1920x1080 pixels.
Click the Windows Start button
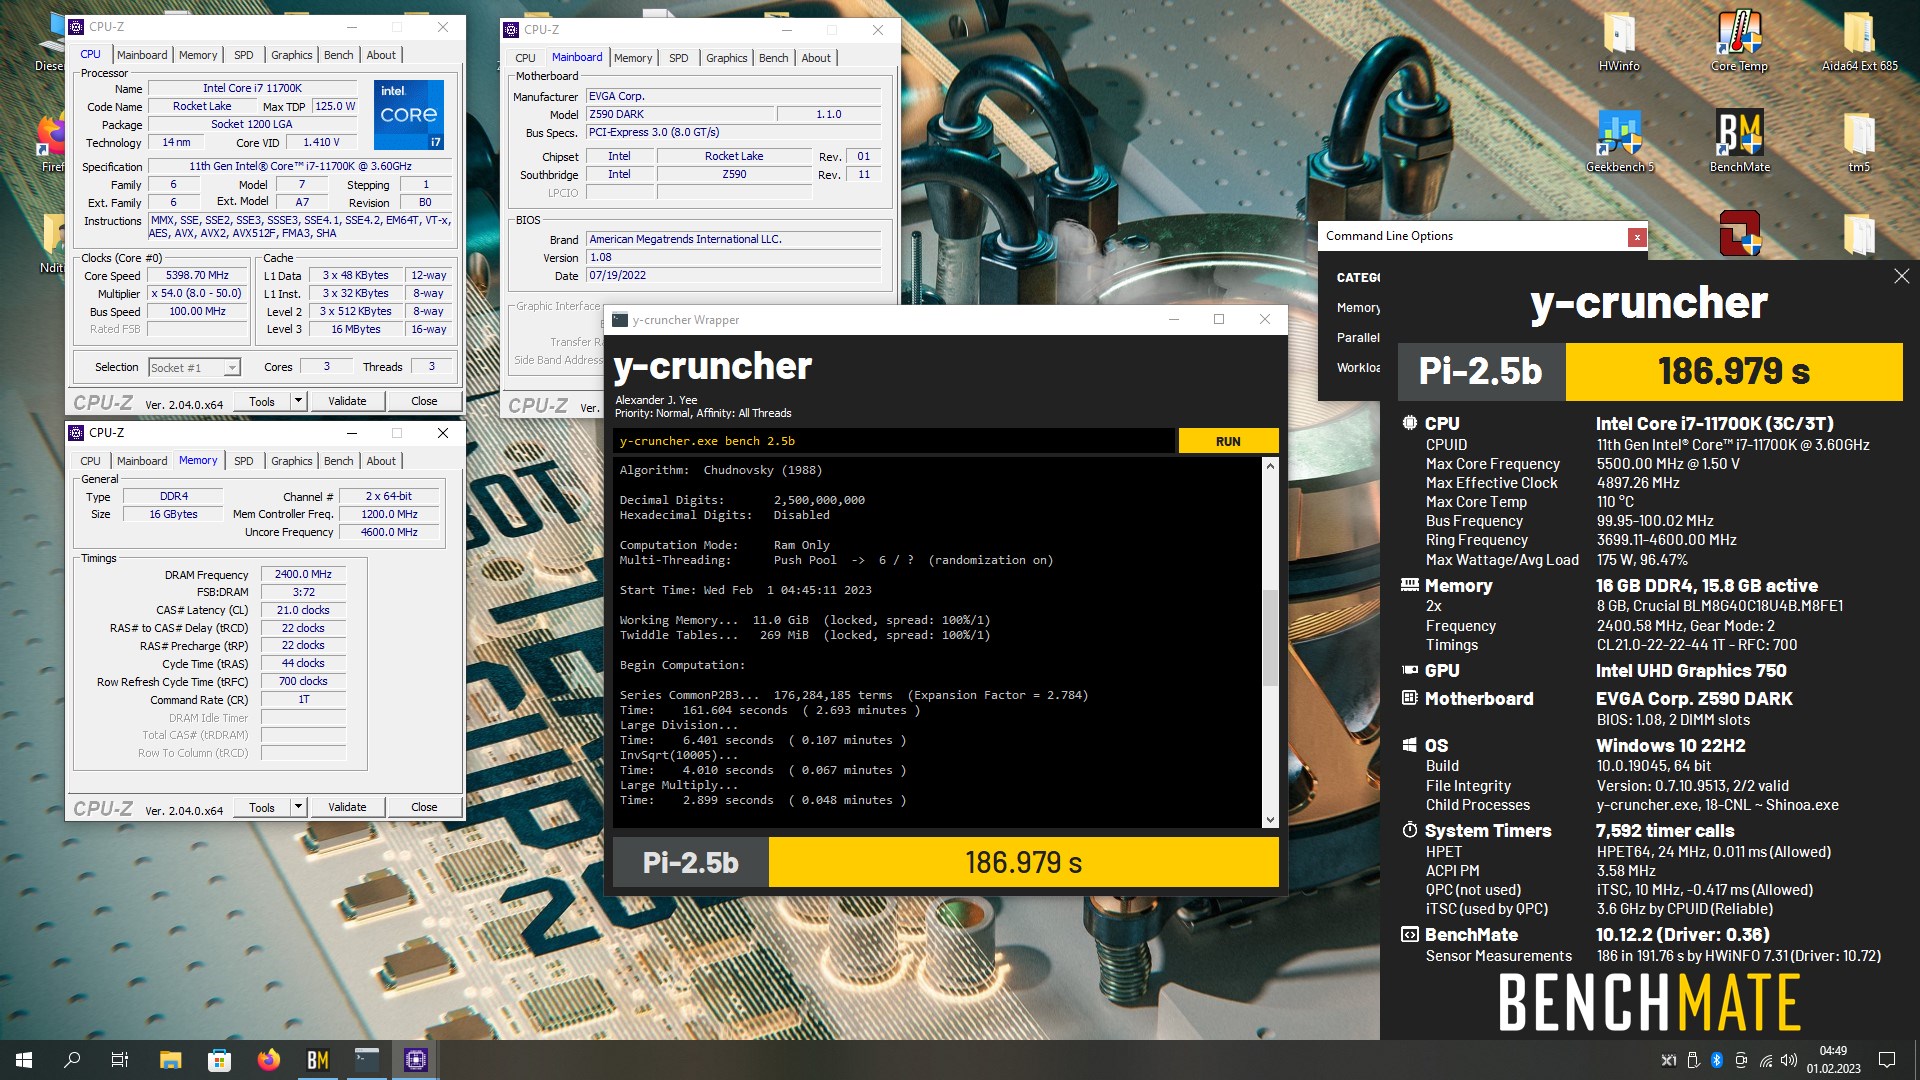pos(24,1060)
